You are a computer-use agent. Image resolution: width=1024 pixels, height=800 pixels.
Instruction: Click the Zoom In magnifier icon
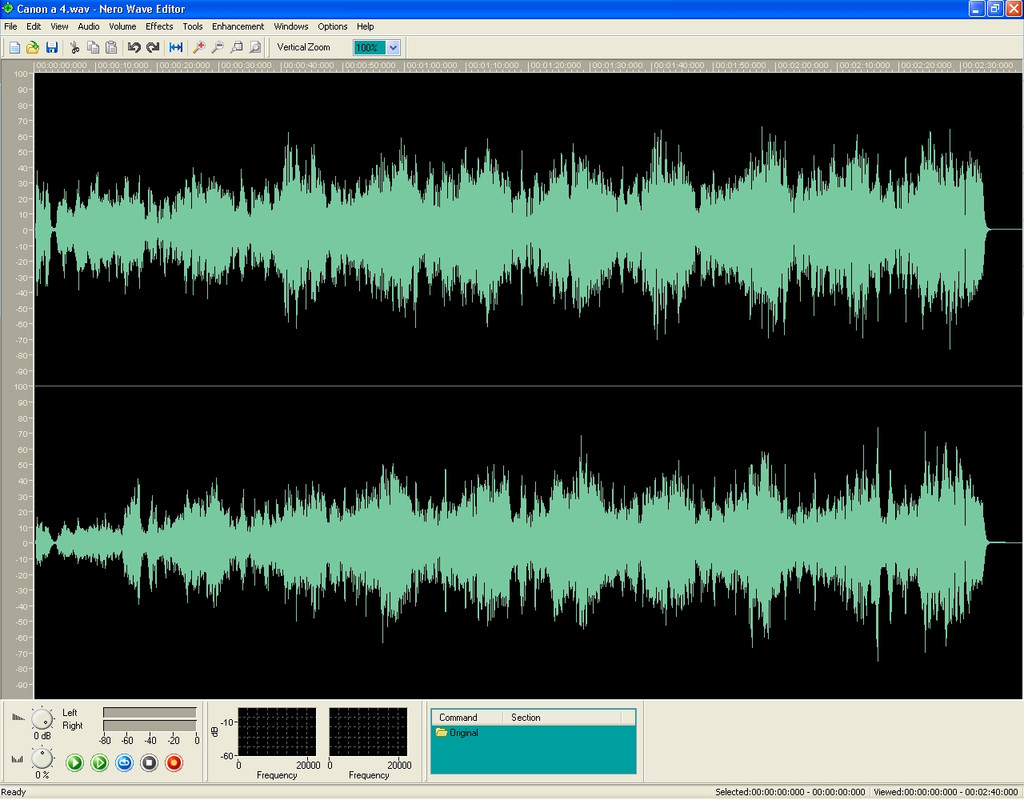pyautogui.click(x=199, y=48)
